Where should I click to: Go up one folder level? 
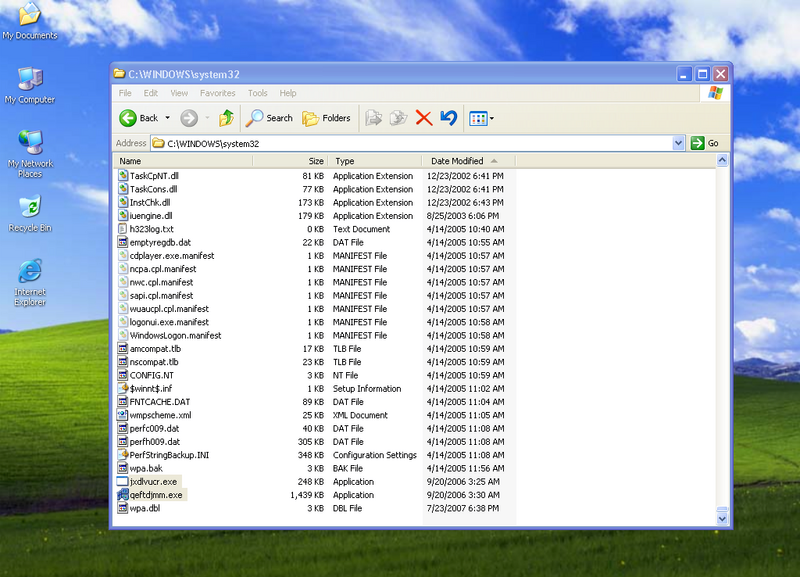227,118
